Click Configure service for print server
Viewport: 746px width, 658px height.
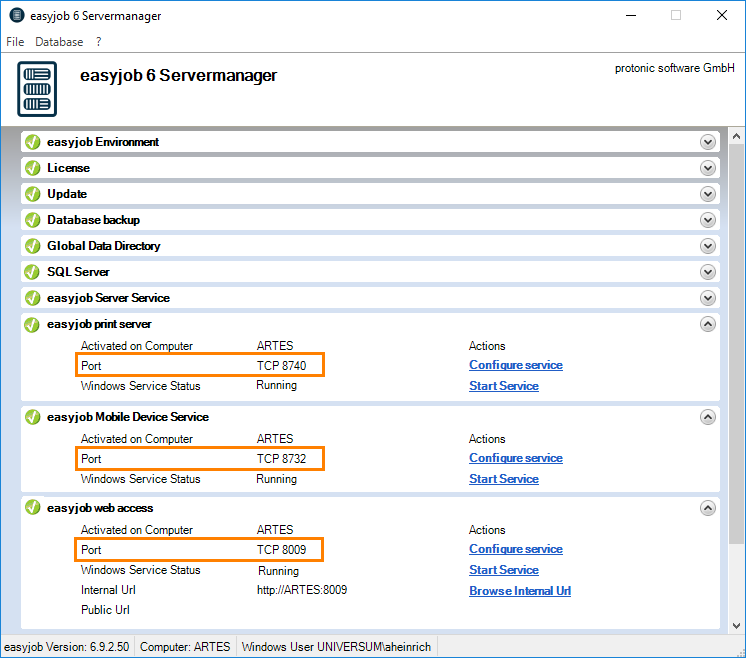point(515,365)
